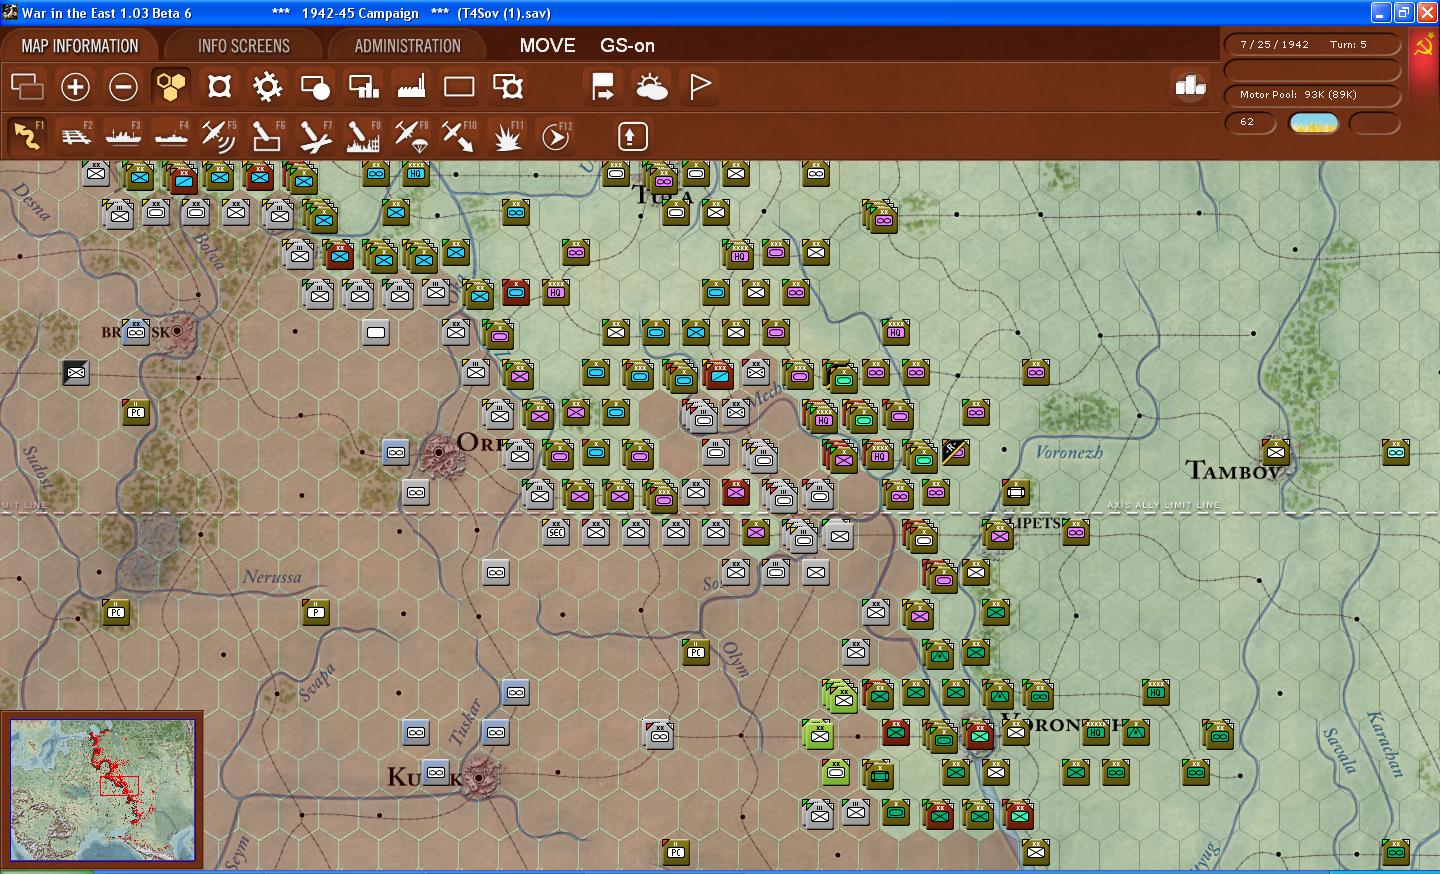The width and height of the screenshot is (1440, 874).
Task: Click the F1 move mode button
Action: coord(27,135)
